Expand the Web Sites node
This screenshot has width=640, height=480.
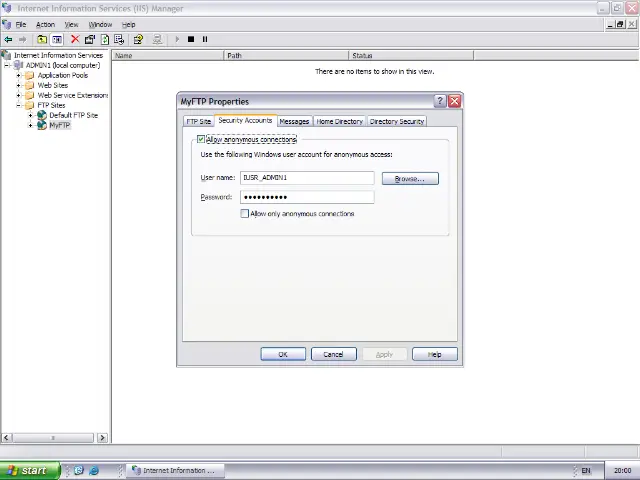pyautogui.click(x=18, y=85)
